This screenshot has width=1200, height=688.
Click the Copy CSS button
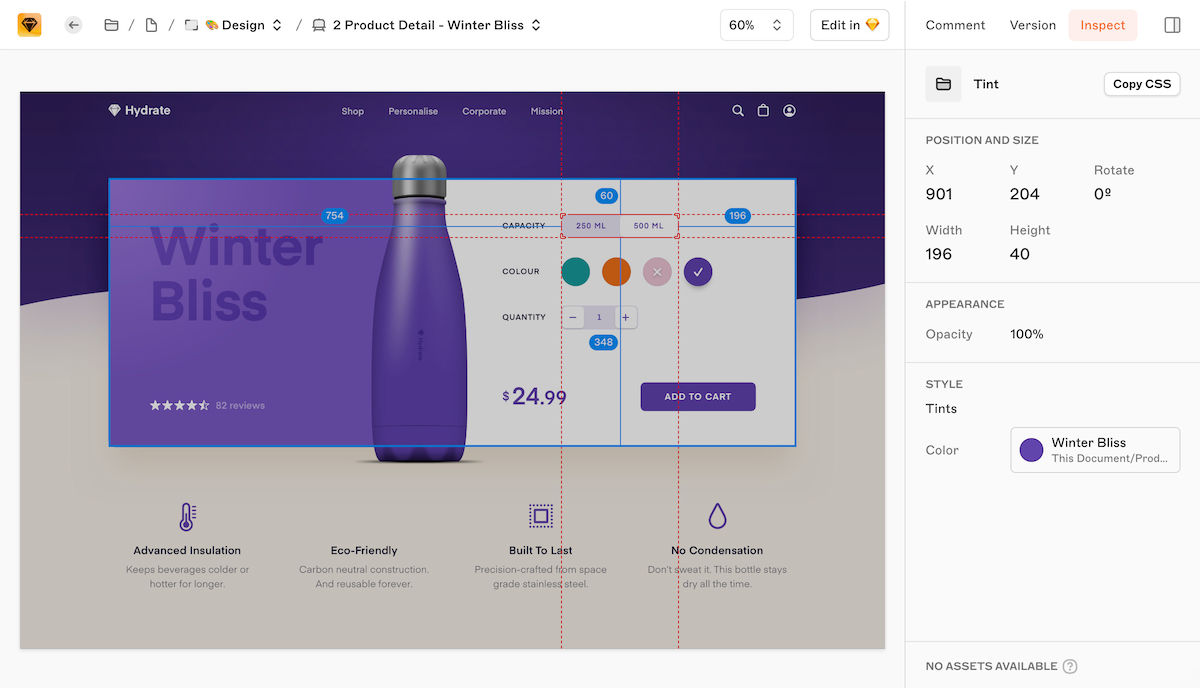(1141, 84)
